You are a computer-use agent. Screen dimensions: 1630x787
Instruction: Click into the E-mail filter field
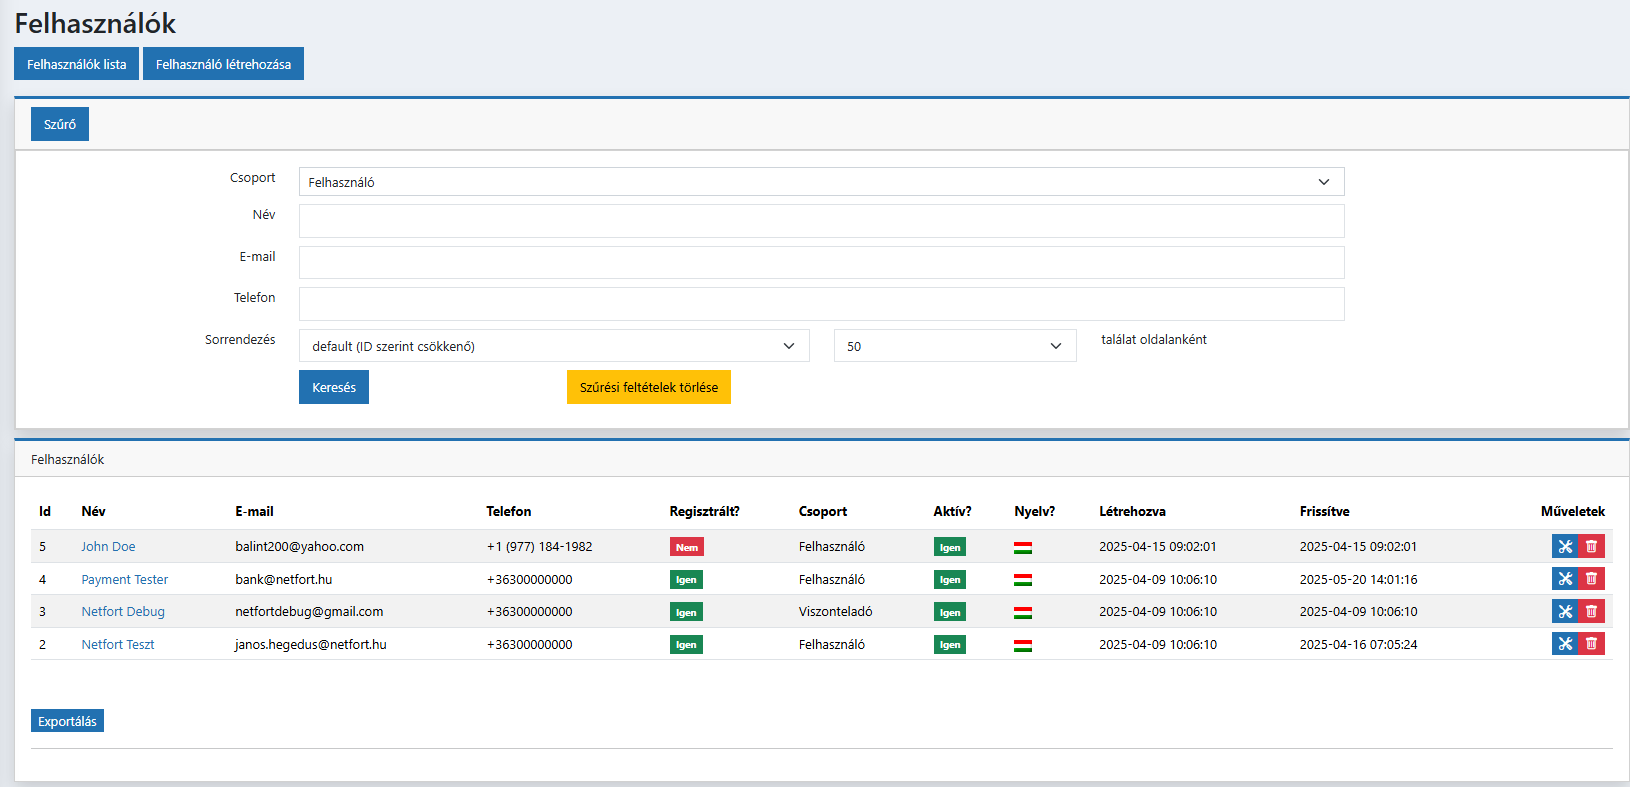(x=821, y=262)
